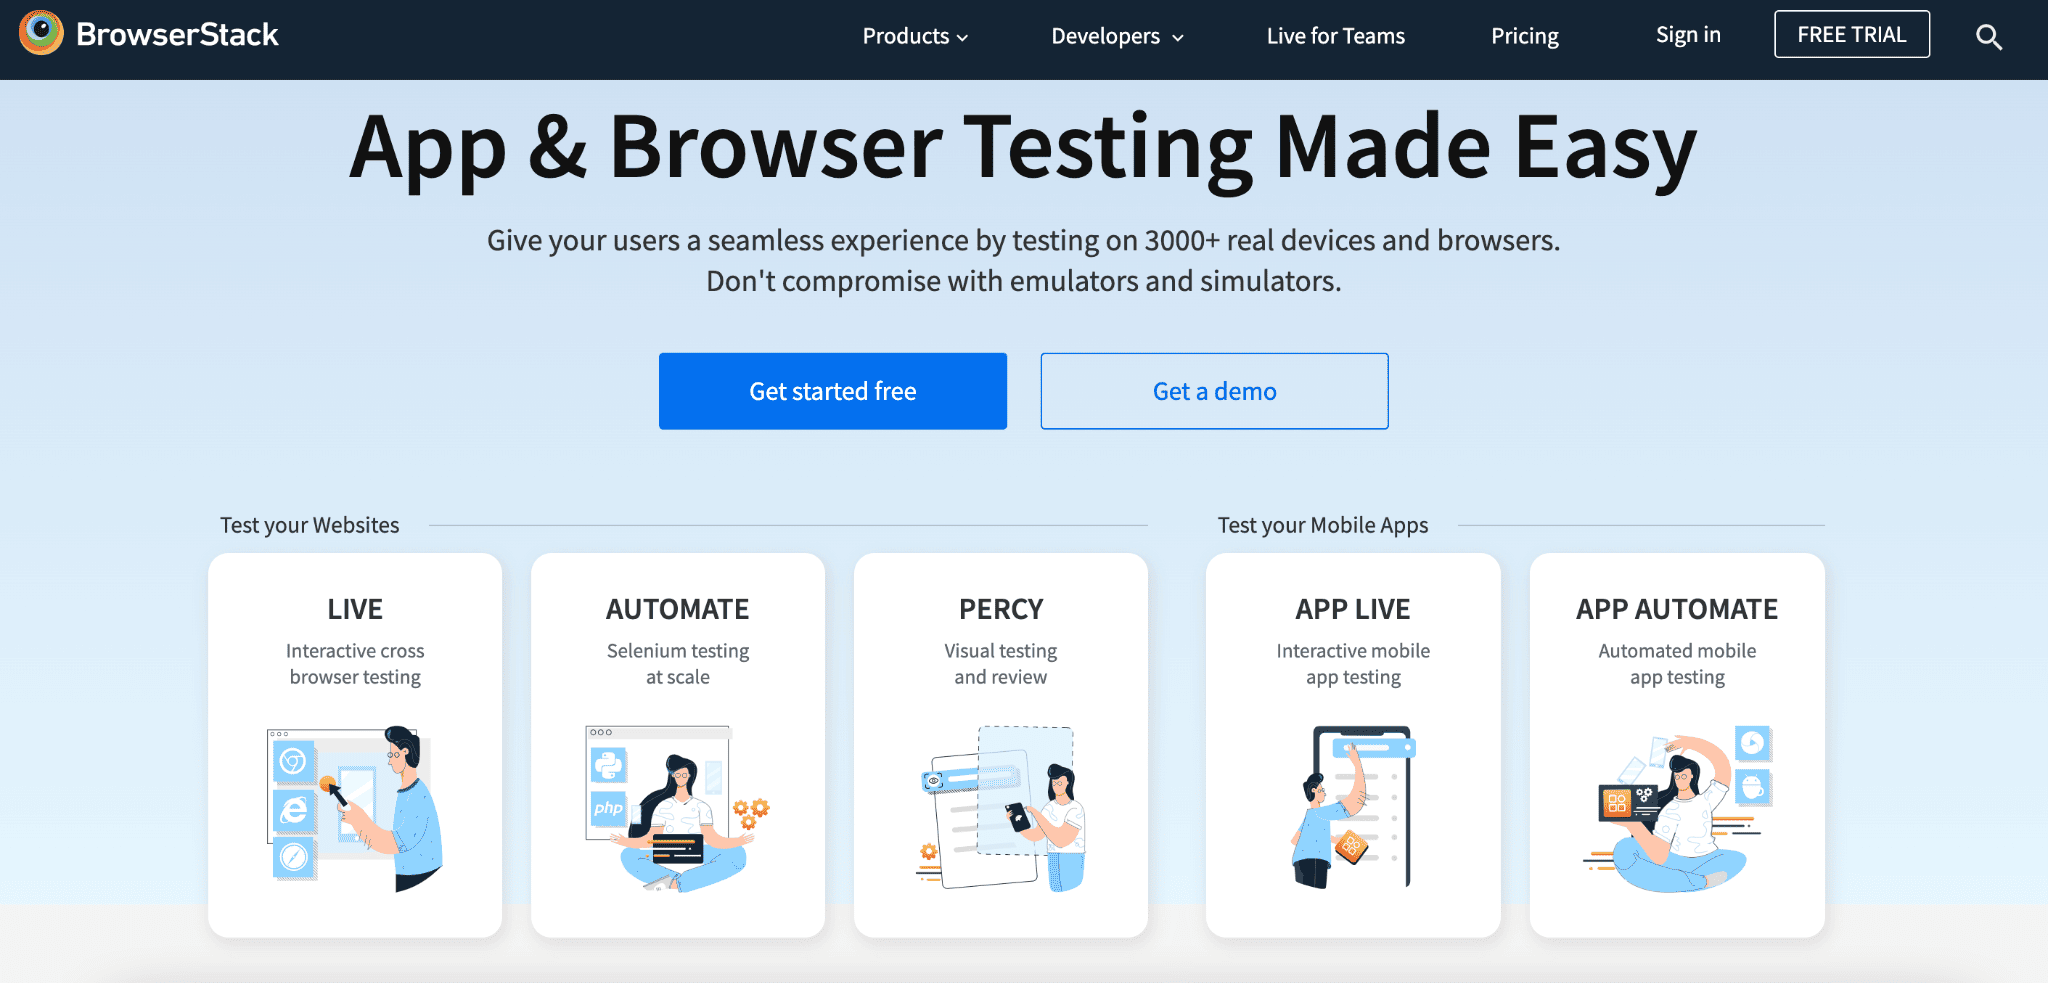Go to the Pricing page
The height and width of the screenshot is (983, 2048).
pos(1524,36)
